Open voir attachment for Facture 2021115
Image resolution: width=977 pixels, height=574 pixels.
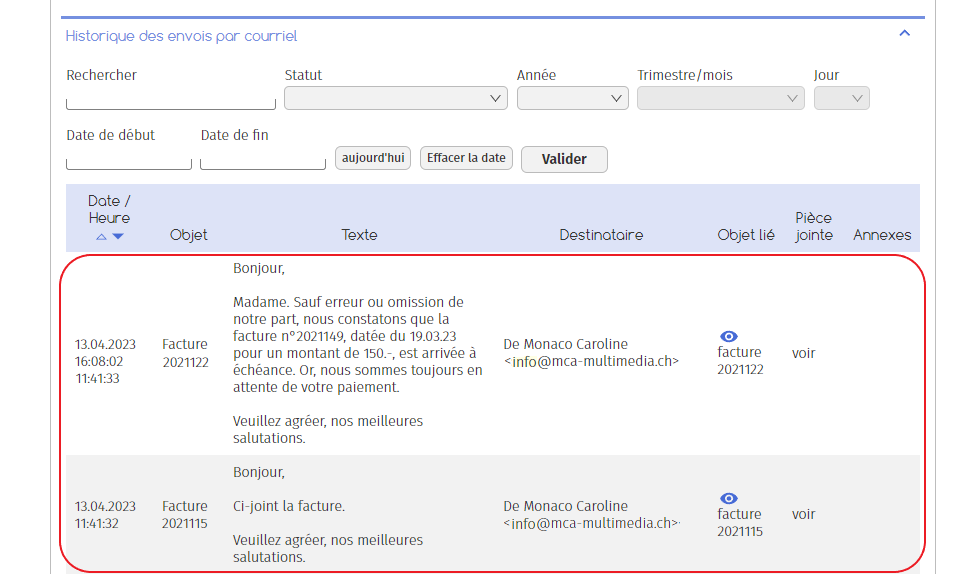point(803,514)
